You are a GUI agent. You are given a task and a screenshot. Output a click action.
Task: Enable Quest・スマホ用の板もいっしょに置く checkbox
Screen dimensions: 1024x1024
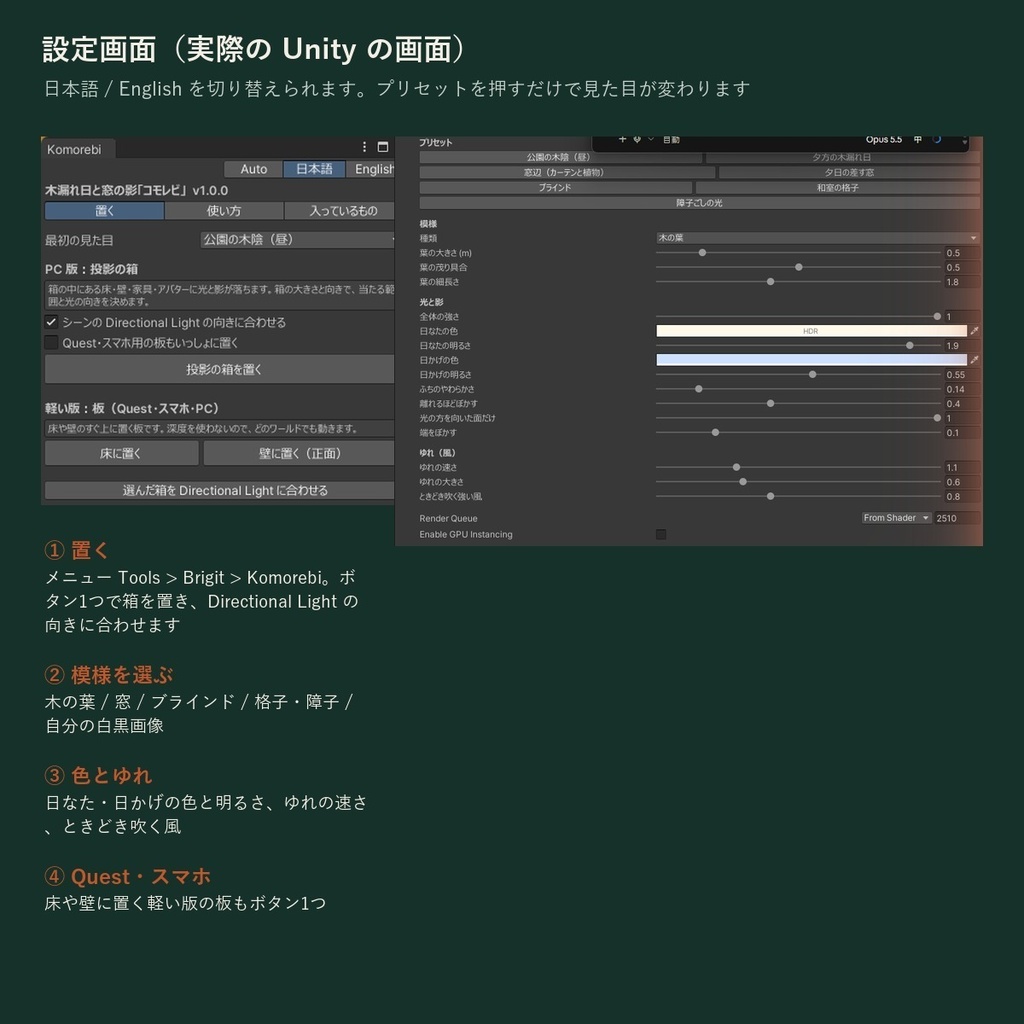tap(51, 342)
